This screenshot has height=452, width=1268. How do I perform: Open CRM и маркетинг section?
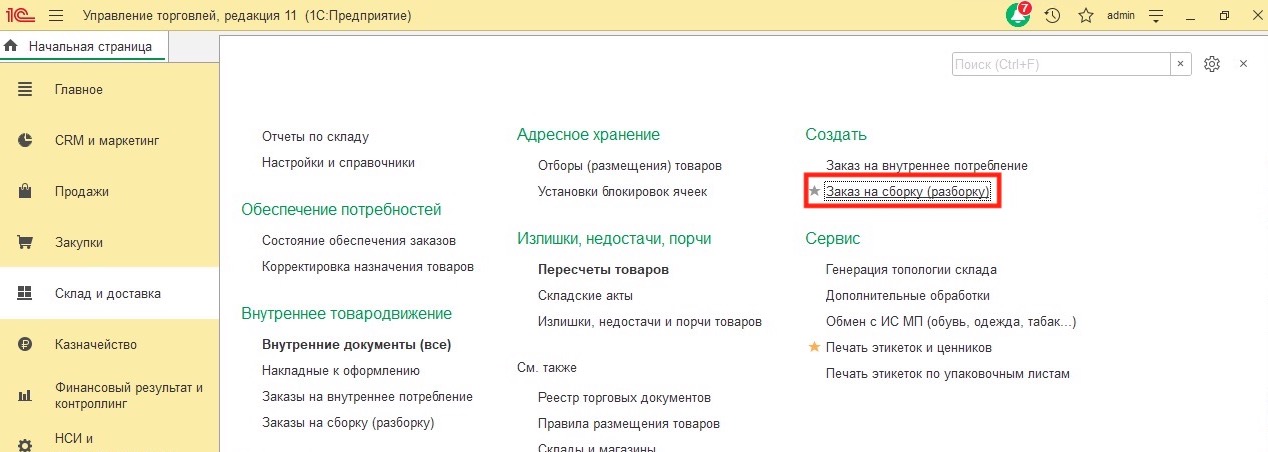(x=109, y=141)
